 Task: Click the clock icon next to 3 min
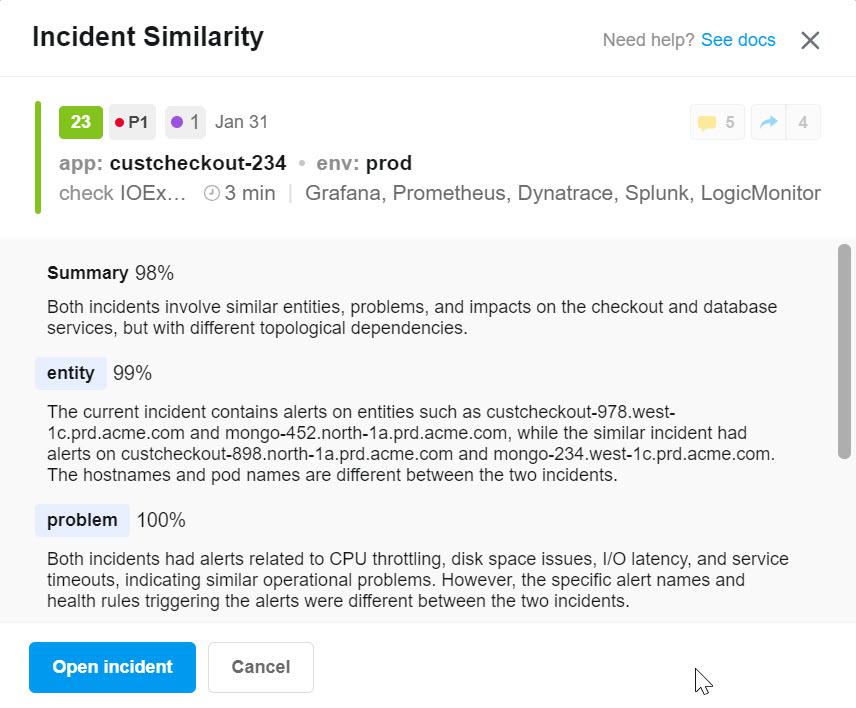tap(209, 193)
